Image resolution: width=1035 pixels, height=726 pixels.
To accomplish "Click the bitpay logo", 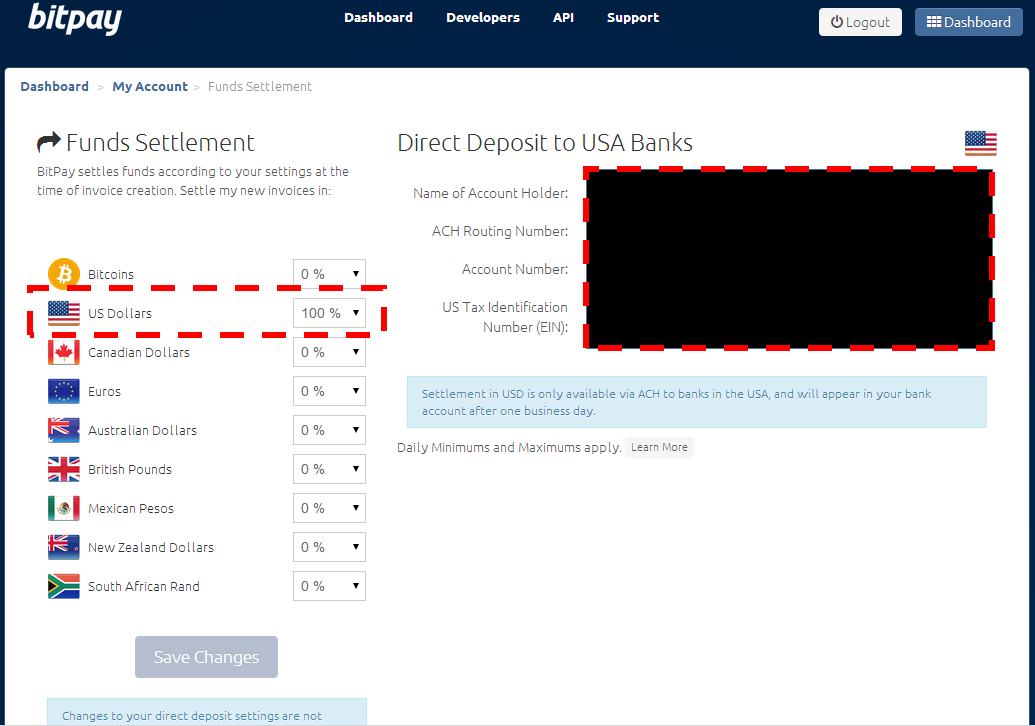I will [75, 18].
